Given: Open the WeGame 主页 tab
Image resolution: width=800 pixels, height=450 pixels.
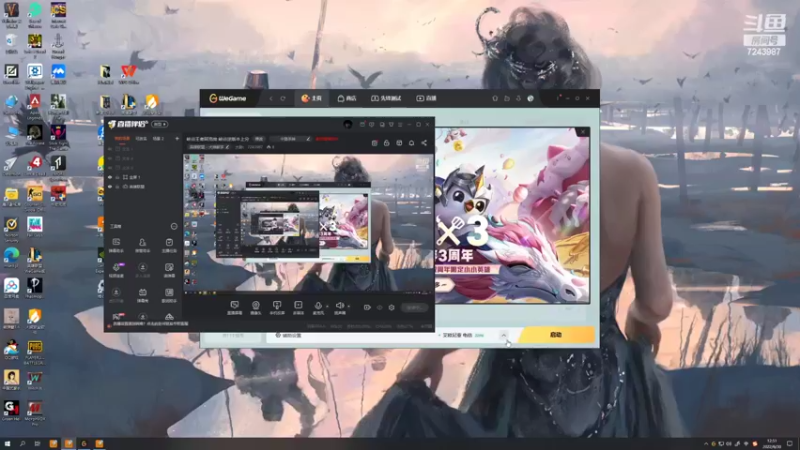Looking at the screenshot, I should click(x=311, y=98).
